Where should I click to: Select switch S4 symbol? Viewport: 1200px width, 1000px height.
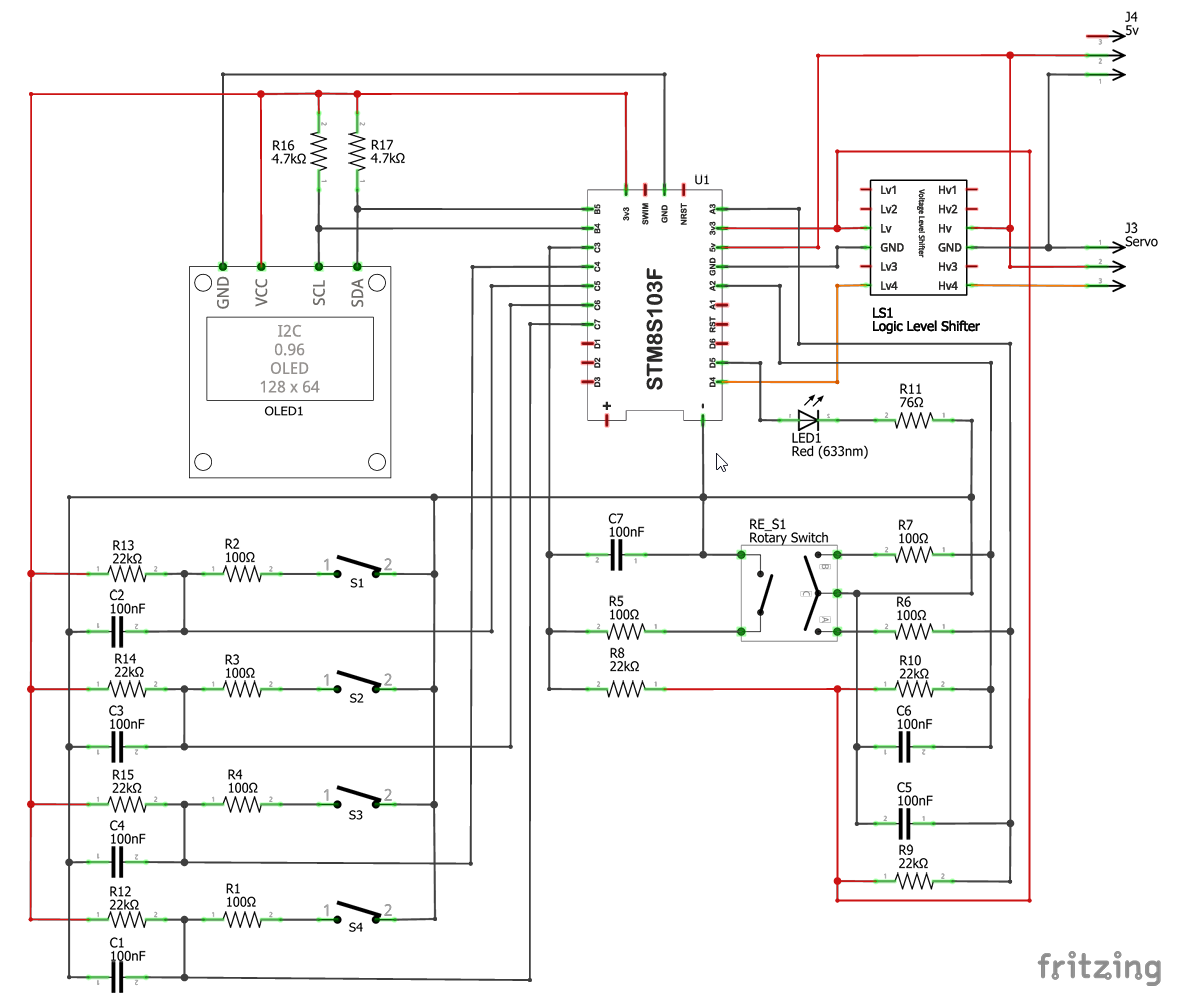click(x=357, y=912)
